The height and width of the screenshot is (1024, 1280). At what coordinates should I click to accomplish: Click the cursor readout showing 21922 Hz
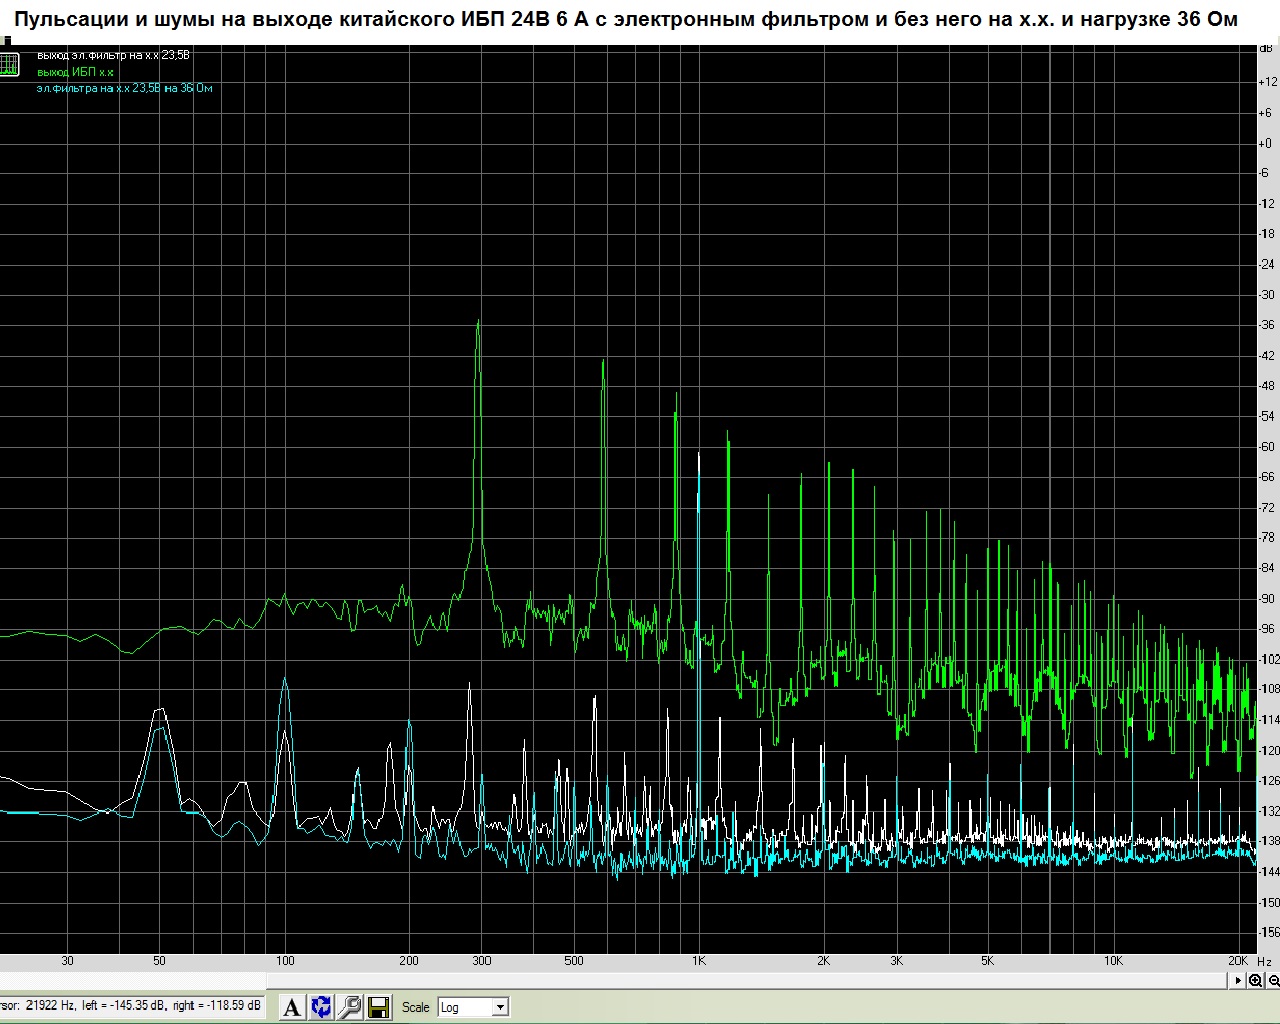tap(131, 1005)
